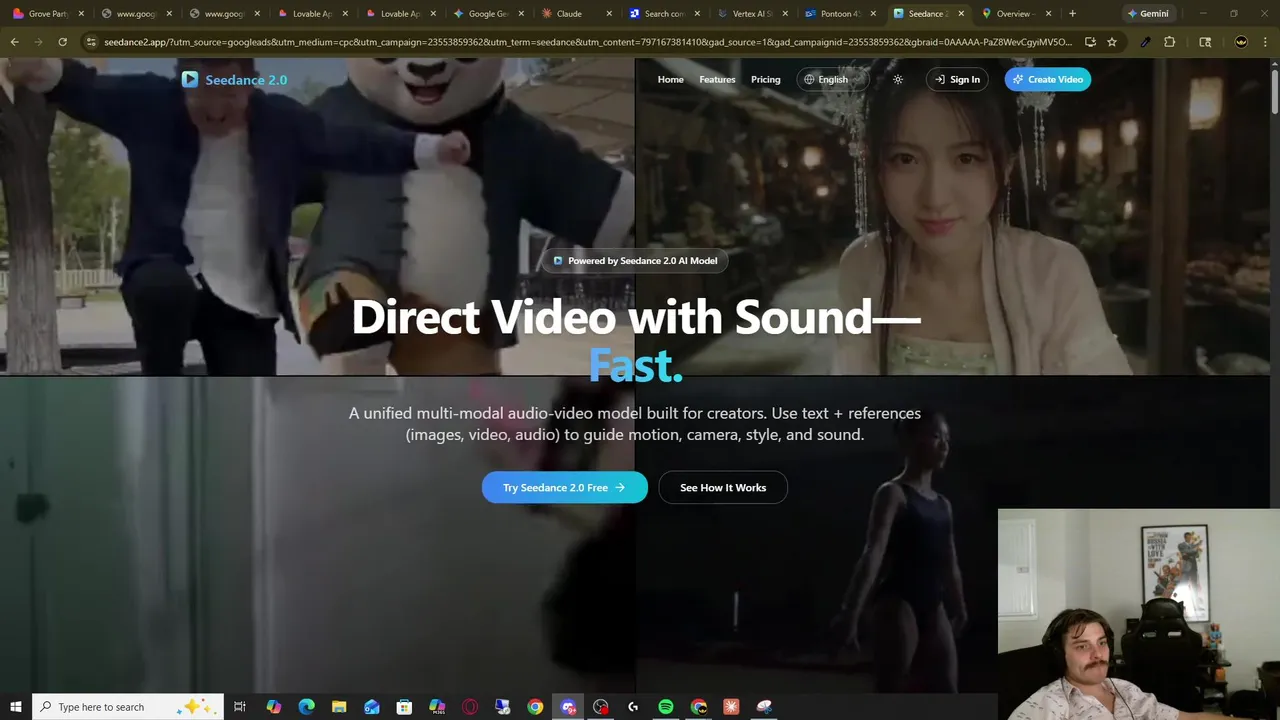The width and height of the screenshot is (1280, 720).
Task: Click the Sign In button
Action: coord(957,80)
